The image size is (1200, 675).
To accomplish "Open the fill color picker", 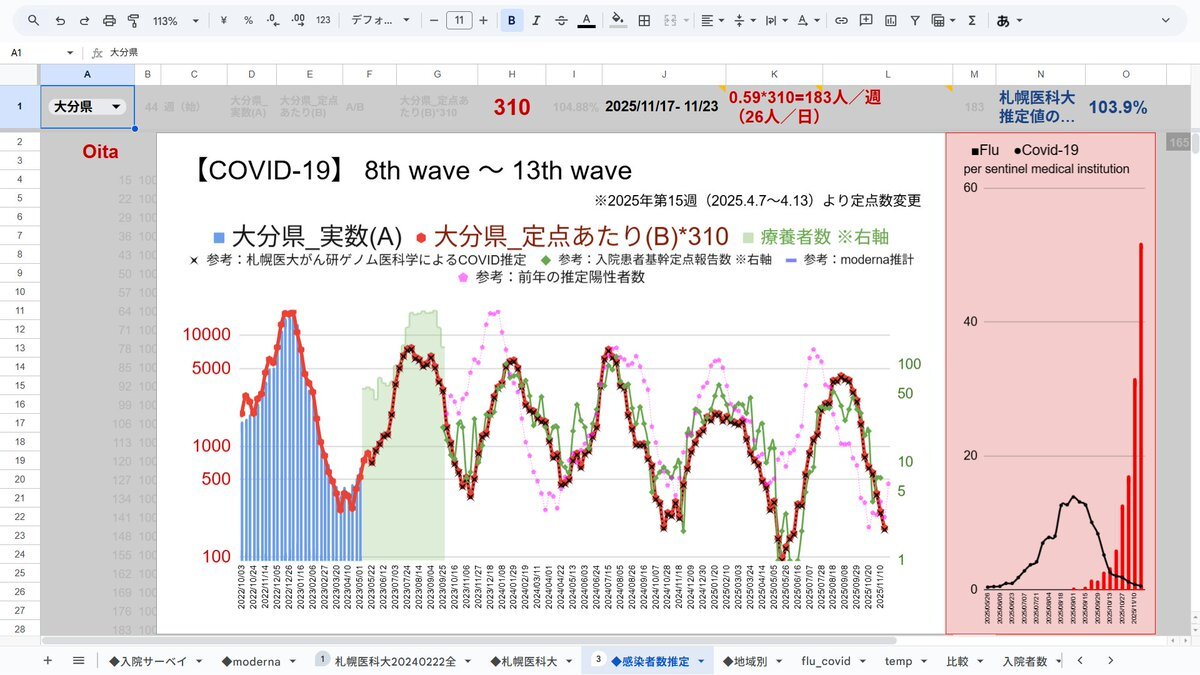I will tap(617, 20).
